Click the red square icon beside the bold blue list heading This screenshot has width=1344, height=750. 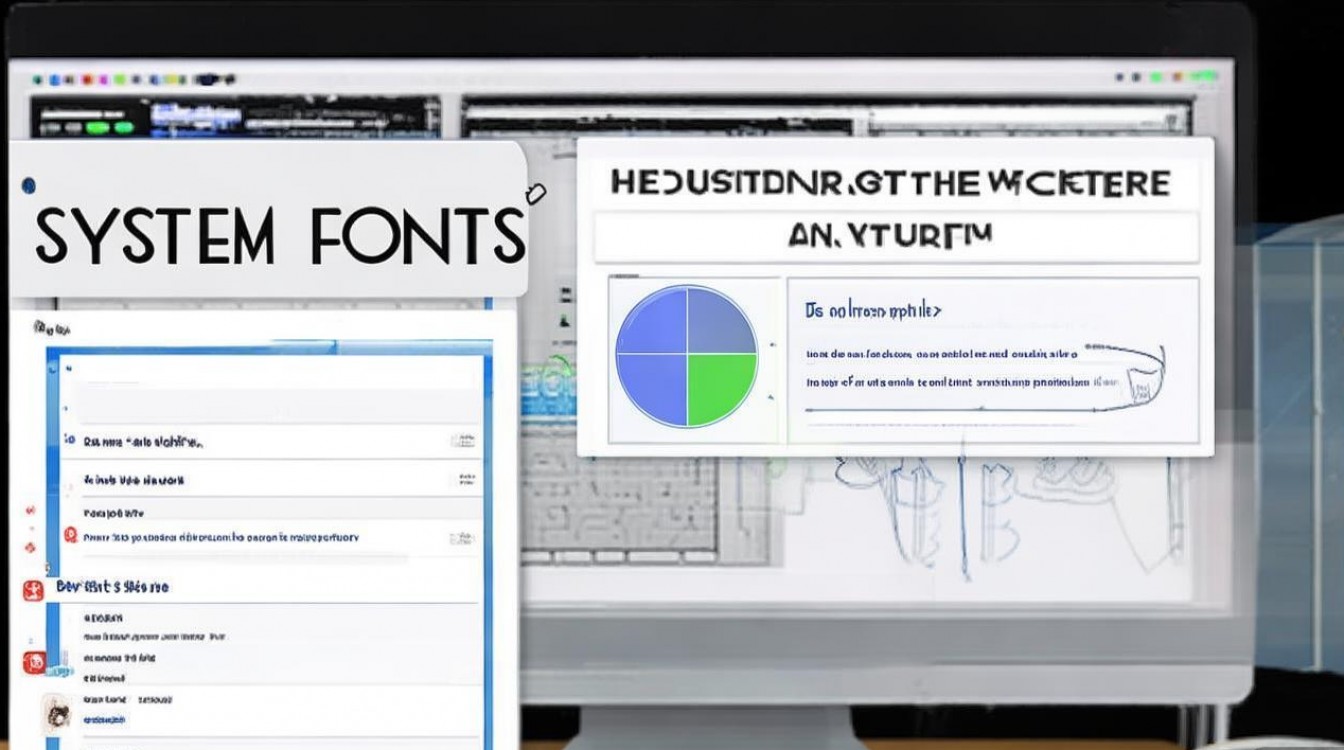coord(33,590)
